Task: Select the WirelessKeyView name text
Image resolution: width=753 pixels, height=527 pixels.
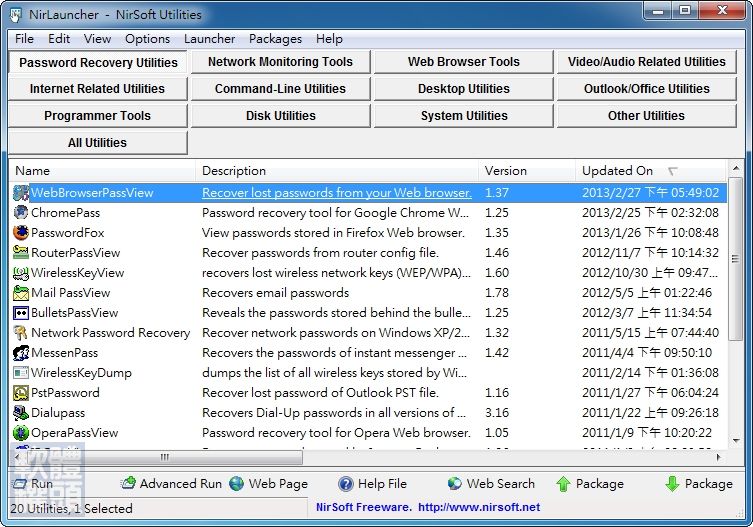Action: pyautogui.click(x=78, y=272)
